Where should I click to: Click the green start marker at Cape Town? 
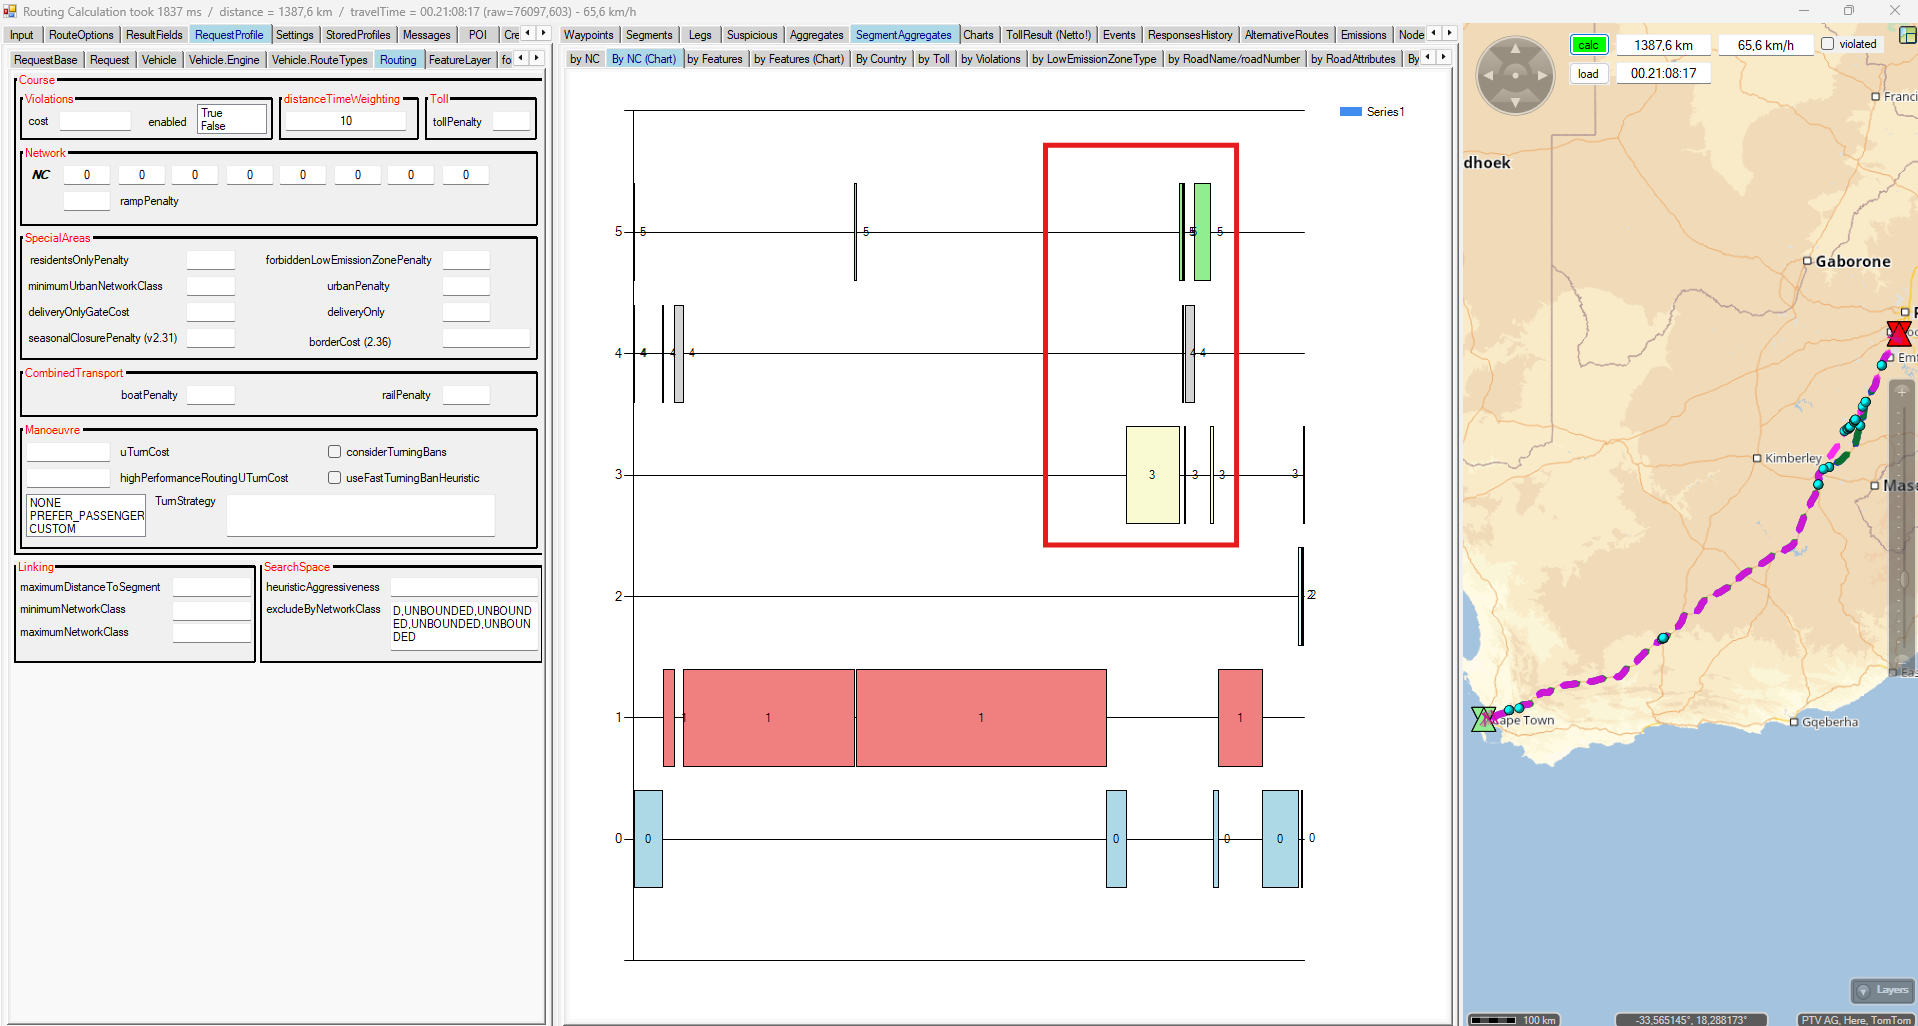[x=1483, y=718]
